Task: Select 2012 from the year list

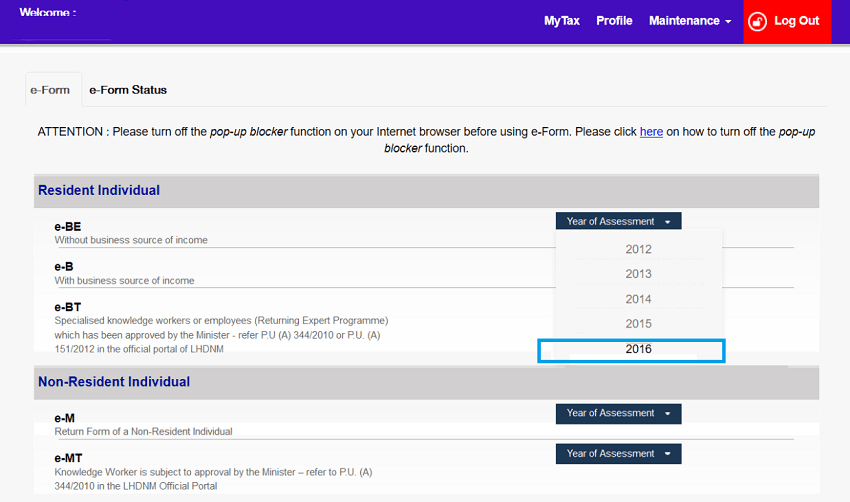Action: pos(638,249)
